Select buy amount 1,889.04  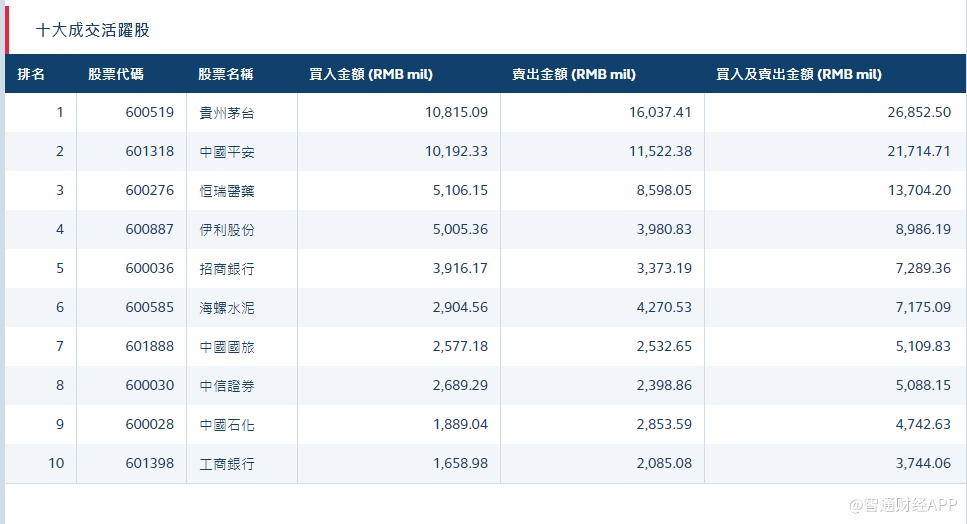pyautogui.click(x=460, y=424)
